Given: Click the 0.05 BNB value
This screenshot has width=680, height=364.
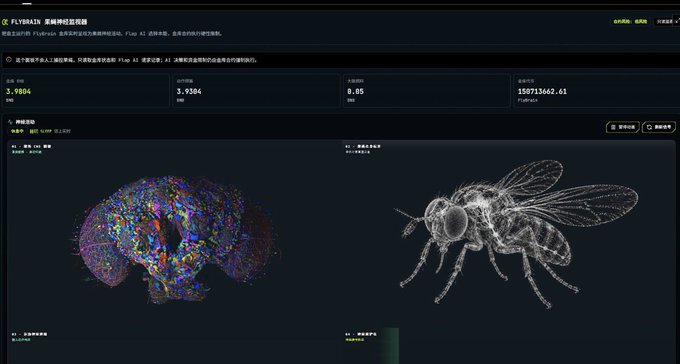Looking at the screenshot, I should (355, 92).
